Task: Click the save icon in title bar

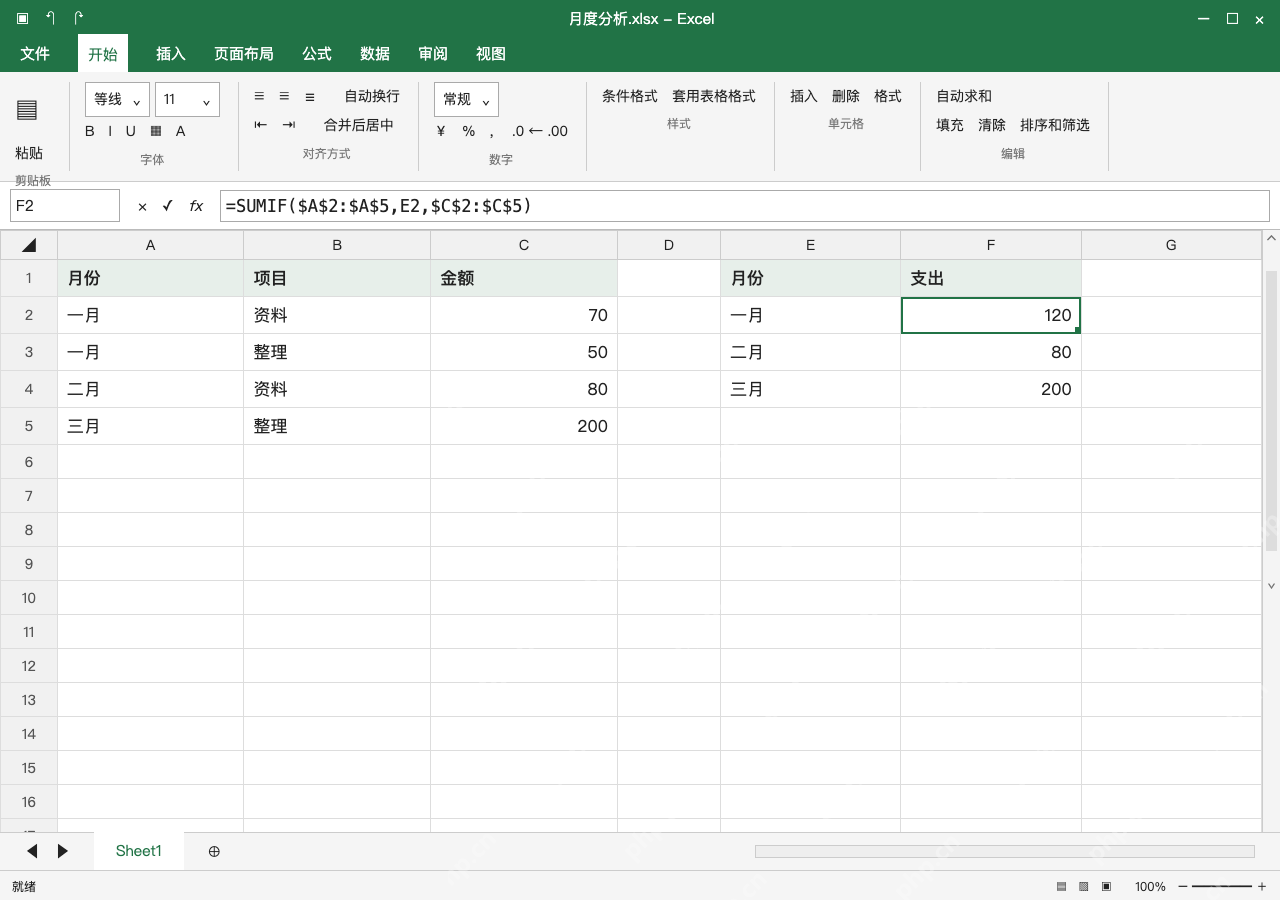Action: [23, 18]
